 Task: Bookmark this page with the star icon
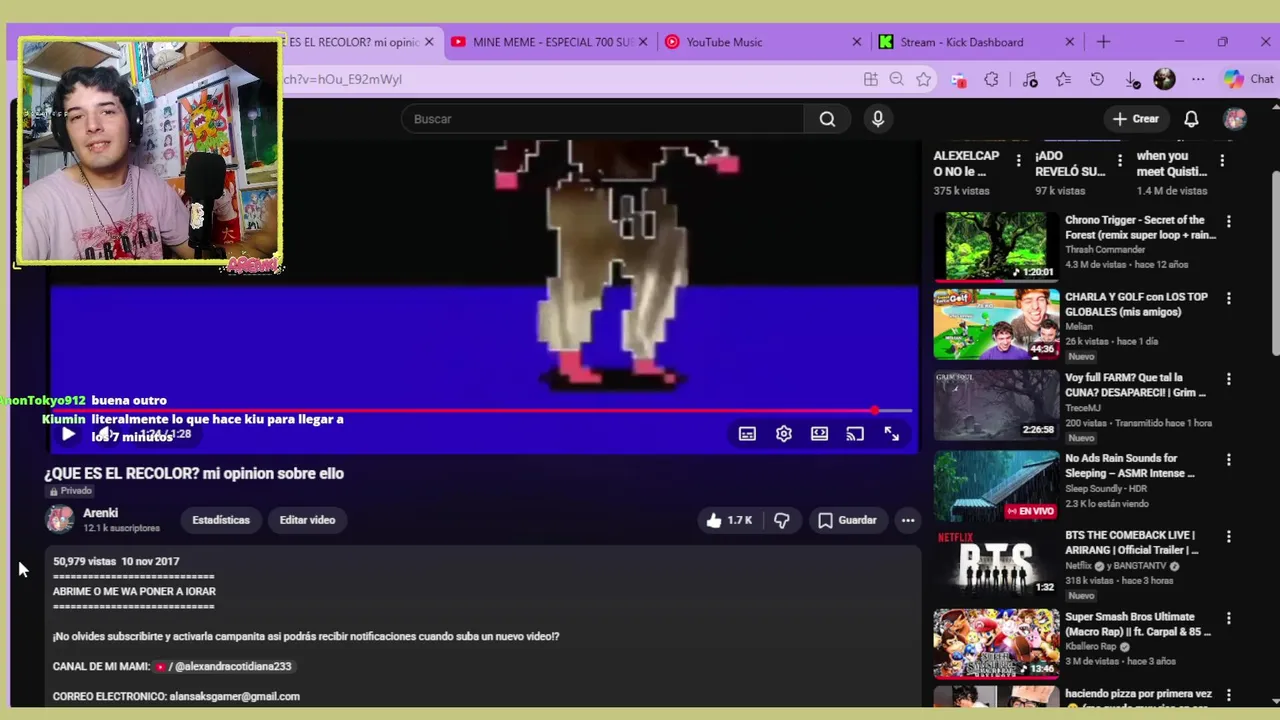[923, 79]
